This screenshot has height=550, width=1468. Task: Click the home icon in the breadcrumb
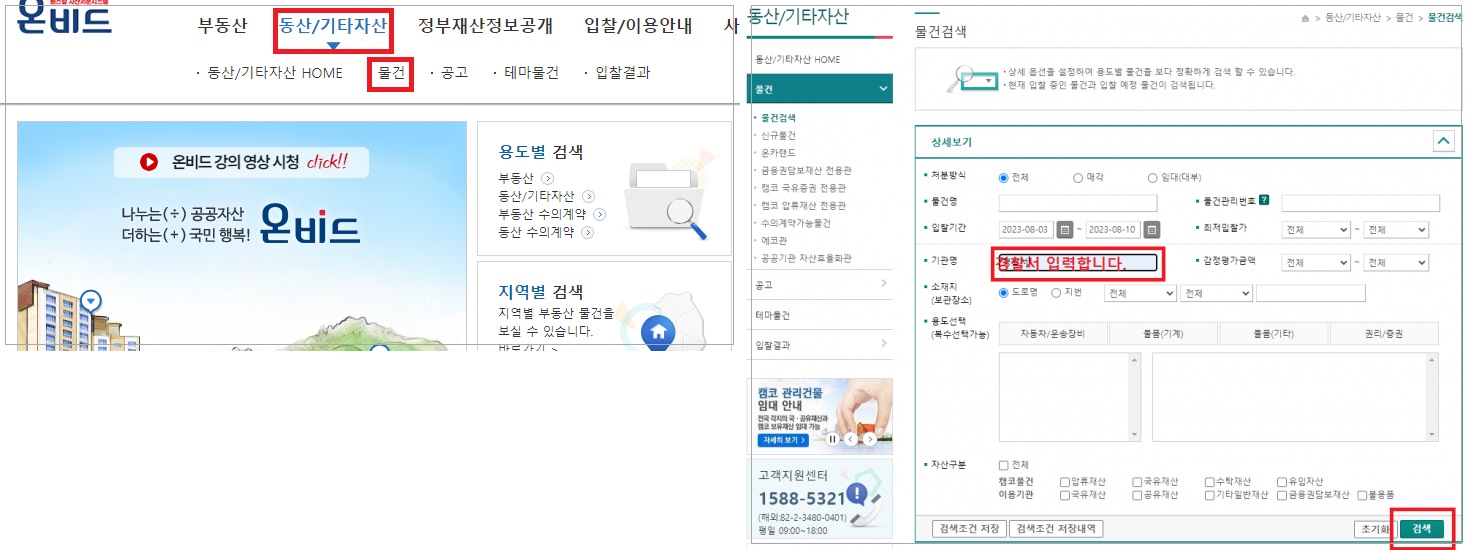[1306, 19]
